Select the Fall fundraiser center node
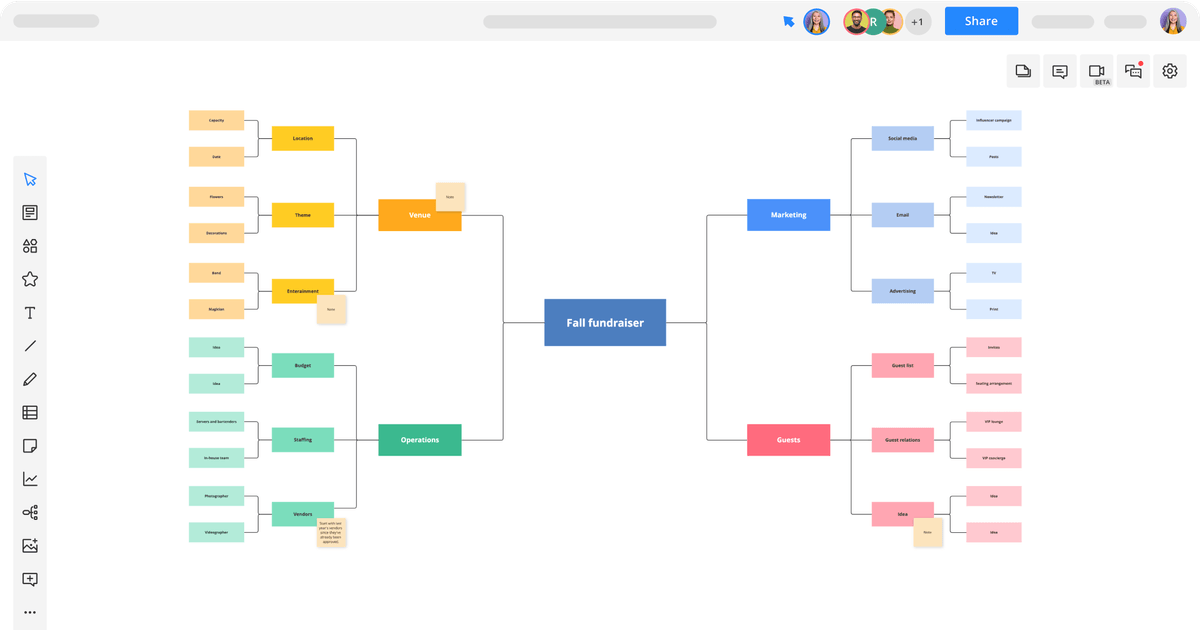The image size is (1200, 630). click(605, 322)
